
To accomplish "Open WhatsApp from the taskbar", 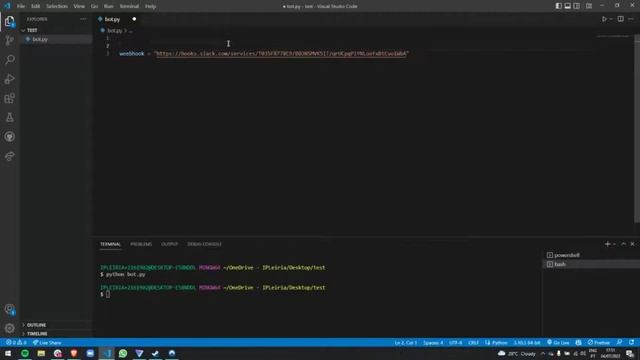I will 123,353.
